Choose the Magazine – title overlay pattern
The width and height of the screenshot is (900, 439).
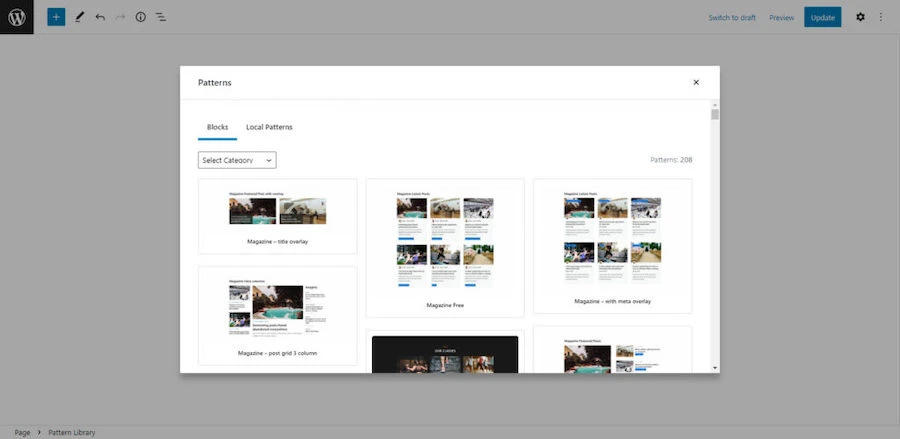(x=277, y=216)
